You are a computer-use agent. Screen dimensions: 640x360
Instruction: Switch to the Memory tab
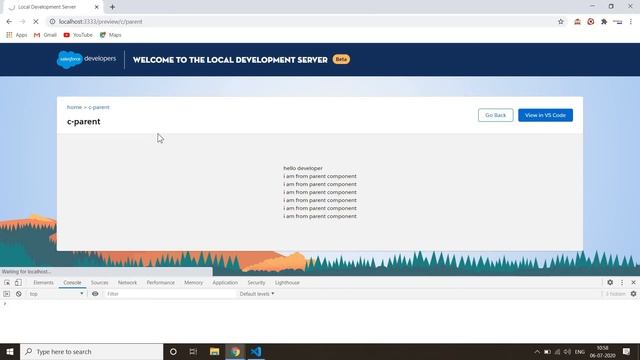(193, 282)
